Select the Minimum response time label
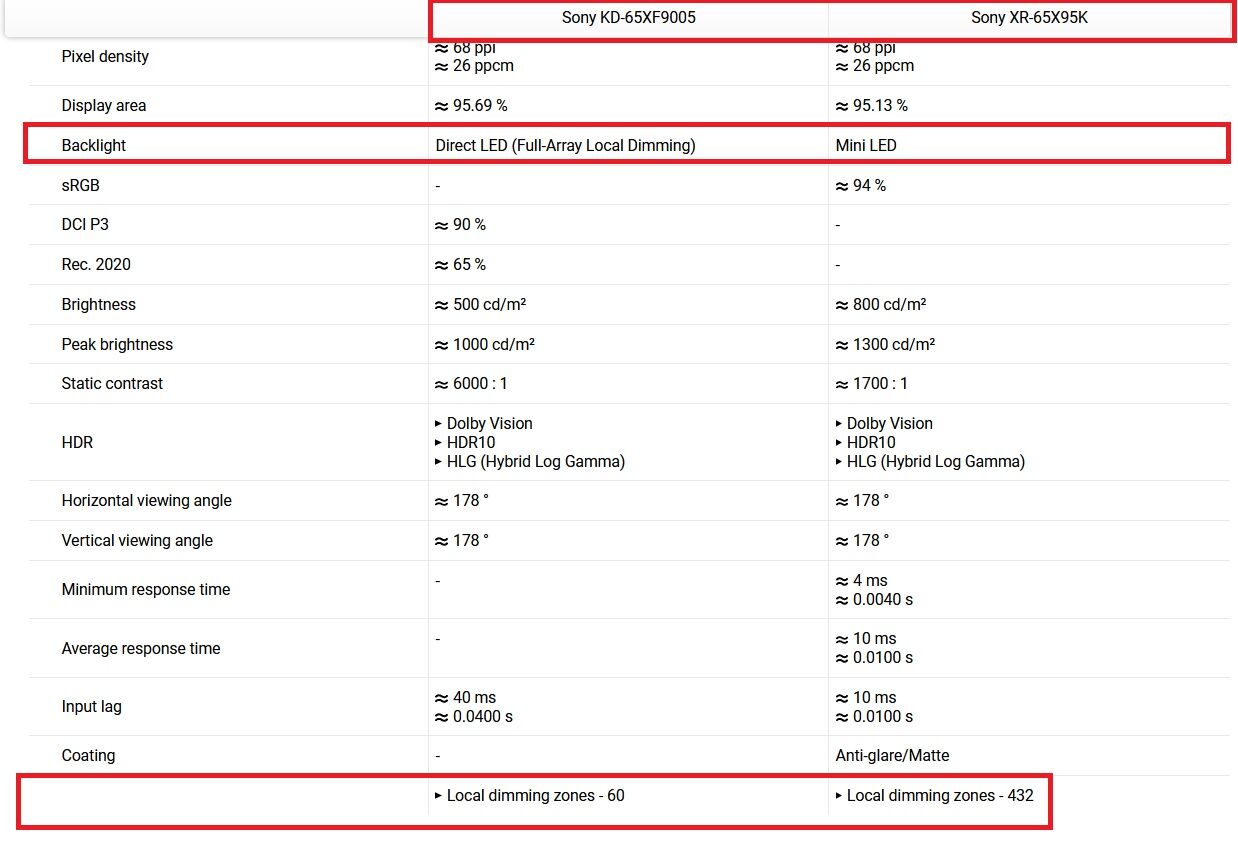Screen dimensions: 1238x846 coord(146,589)
